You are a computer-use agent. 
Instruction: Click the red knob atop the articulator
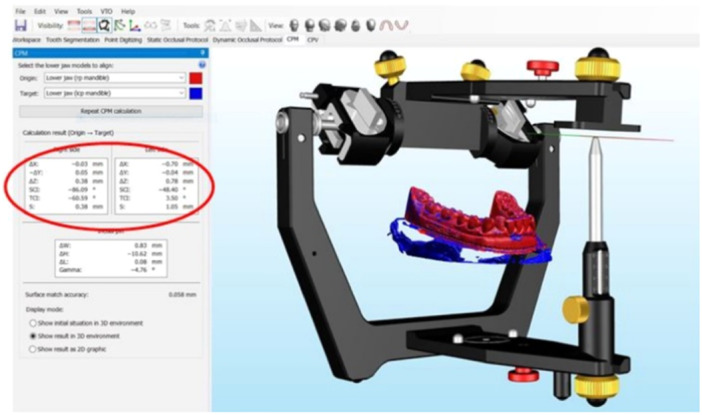(x=543, y=68)
